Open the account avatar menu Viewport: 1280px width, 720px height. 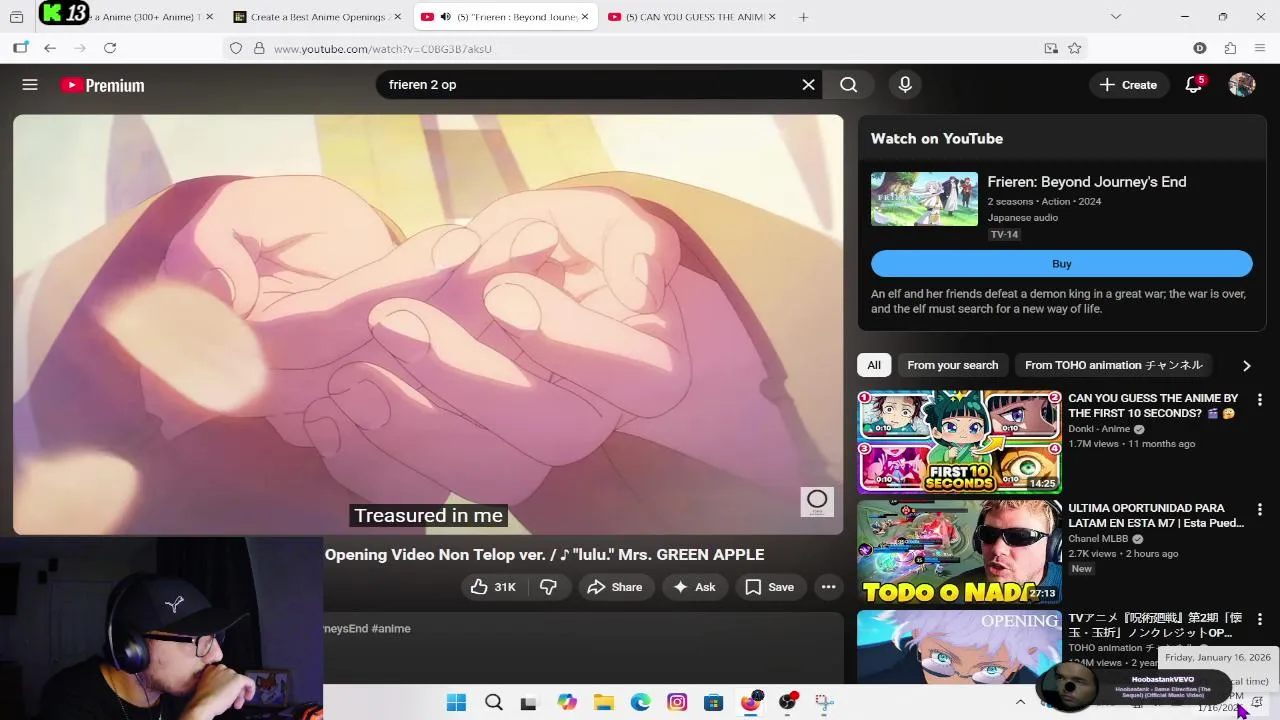pyautogui.click(x=1242, y=85)
